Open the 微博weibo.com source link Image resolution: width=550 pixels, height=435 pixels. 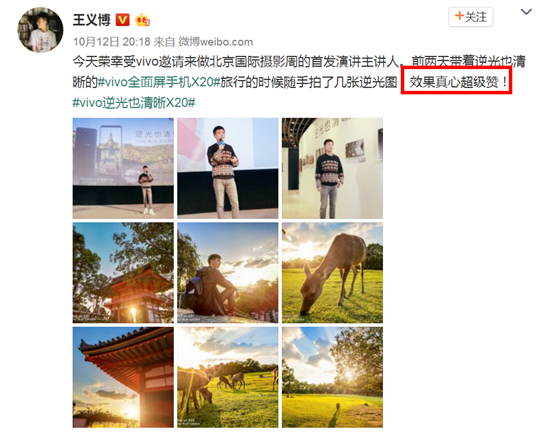(215, 42)
